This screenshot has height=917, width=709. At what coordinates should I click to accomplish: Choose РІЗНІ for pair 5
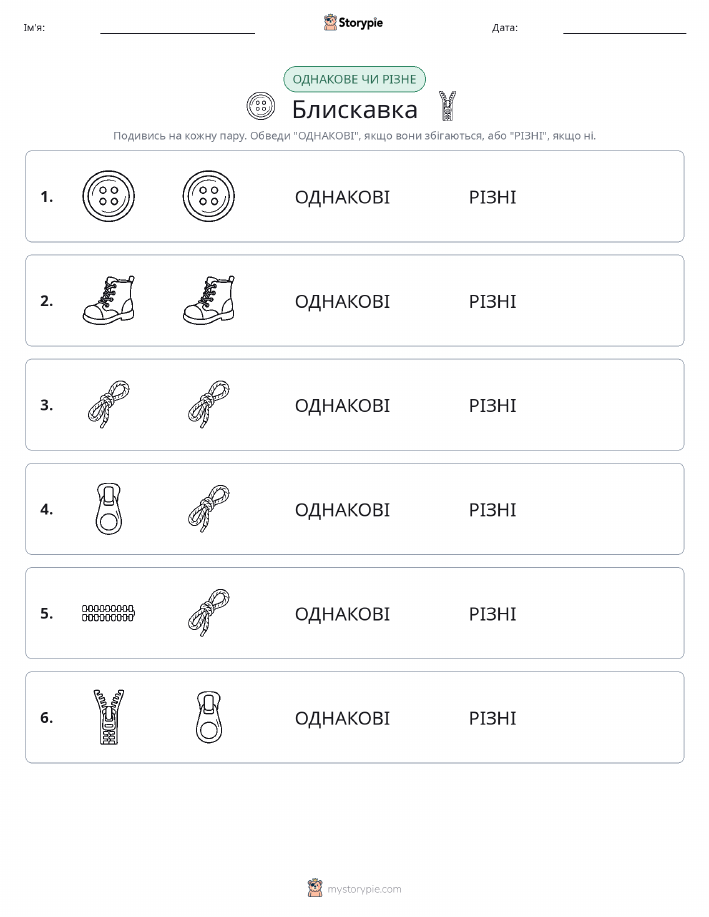(493, 613)
